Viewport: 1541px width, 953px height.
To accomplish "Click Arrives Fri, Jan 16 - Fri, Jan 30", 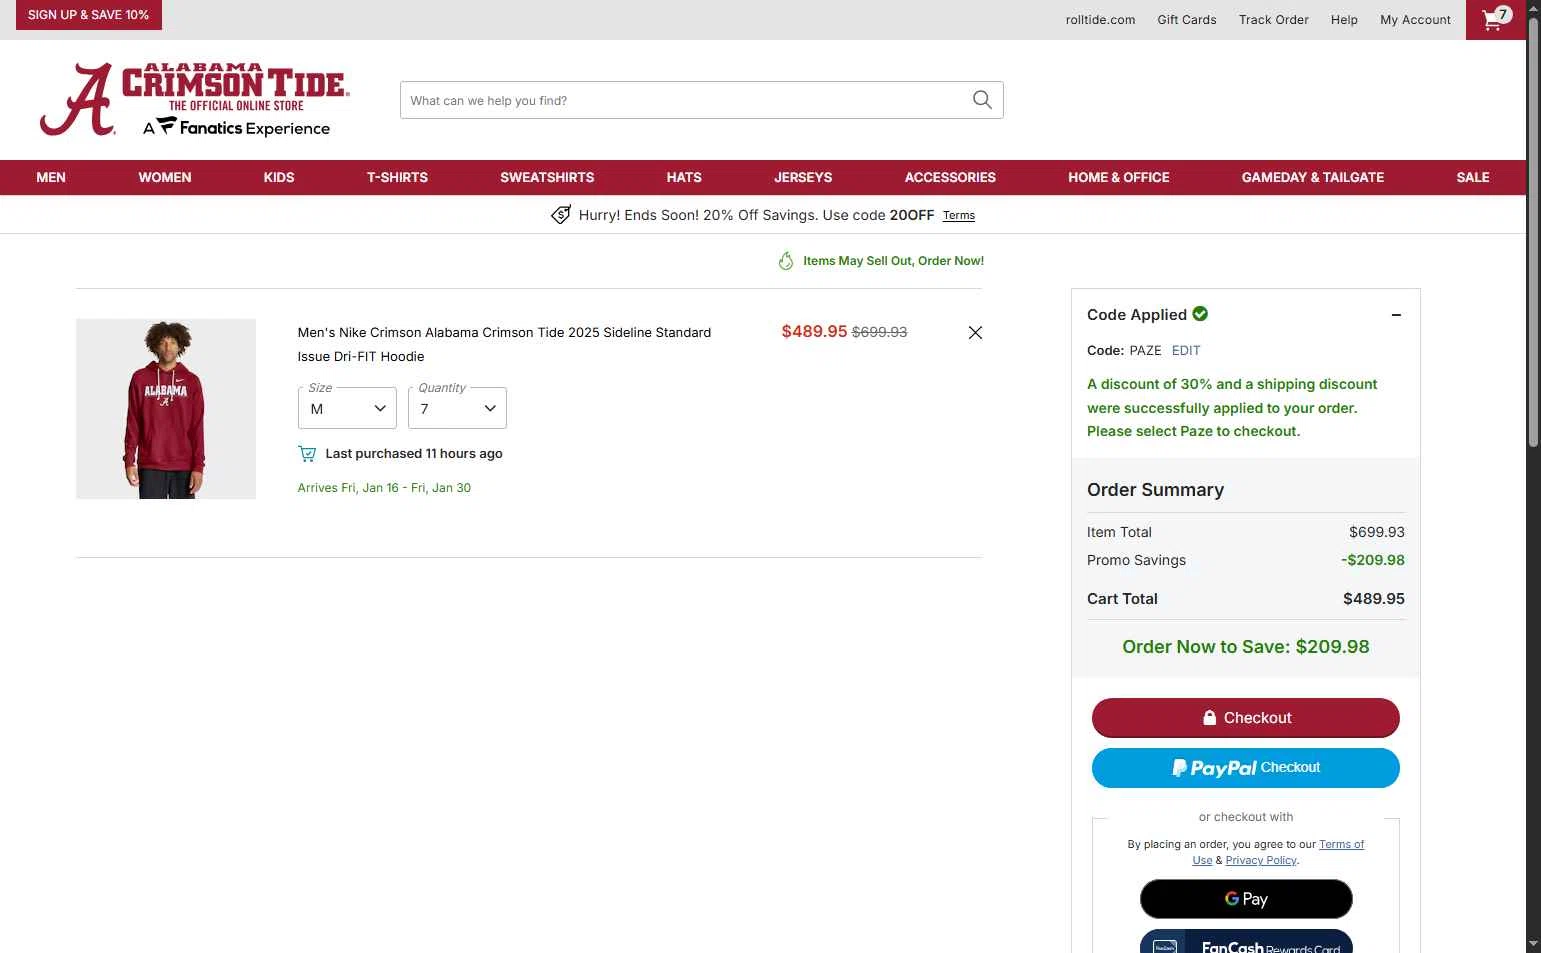I will [384, 488].
